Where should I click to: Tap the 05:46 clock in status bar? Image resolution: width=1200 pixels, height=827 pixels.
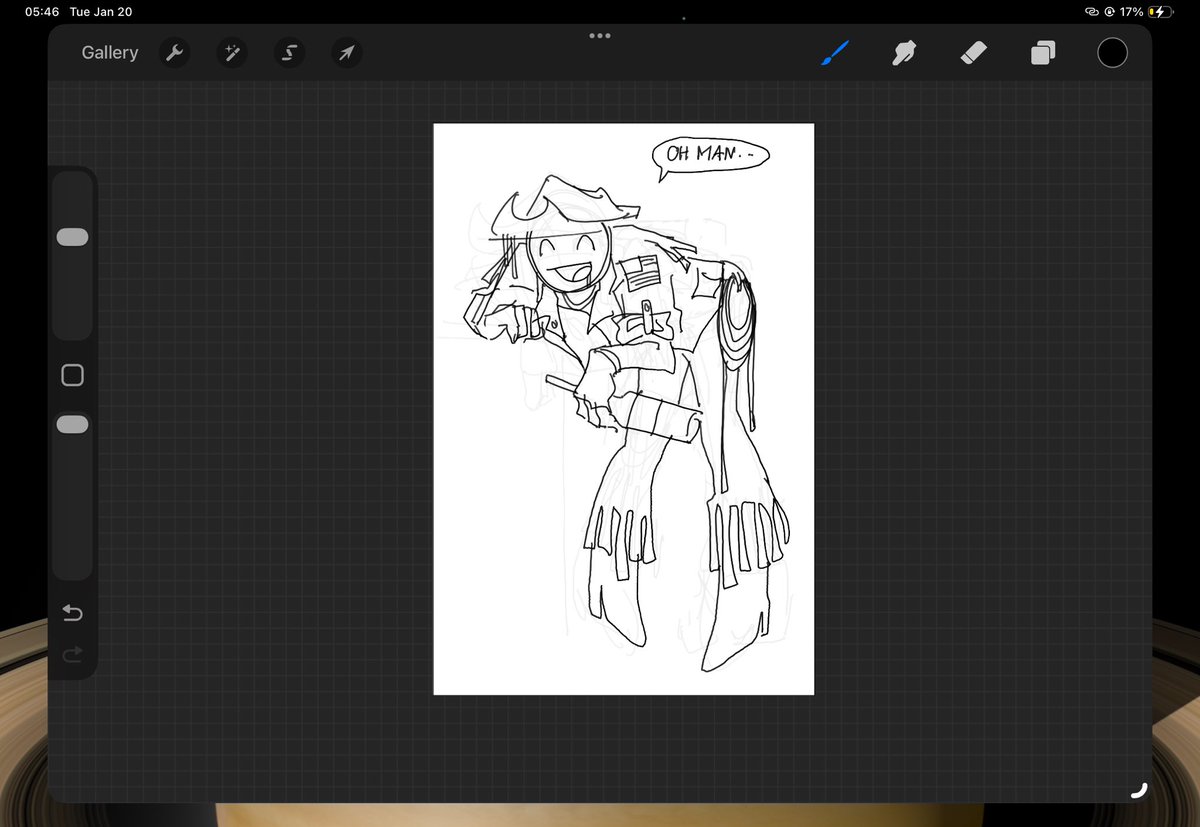(42, 12)
